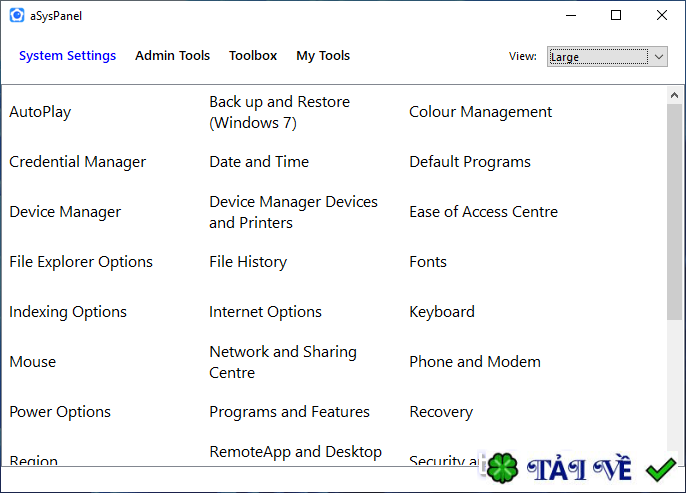Click the aSysPanel app icon in title bar
This screenshot has height=493, width=686.
(x=16, y=15)
